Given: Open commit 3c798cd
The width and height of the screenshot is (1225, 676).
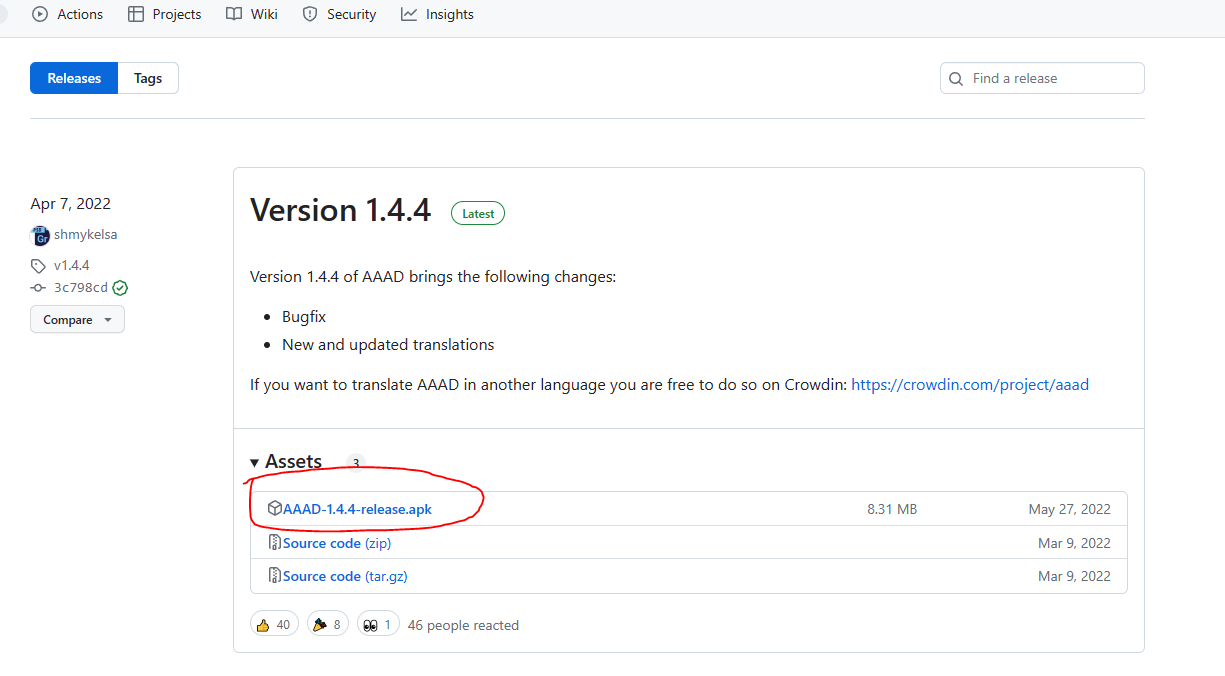Looking at the screenshot, I should click(81, 288).
